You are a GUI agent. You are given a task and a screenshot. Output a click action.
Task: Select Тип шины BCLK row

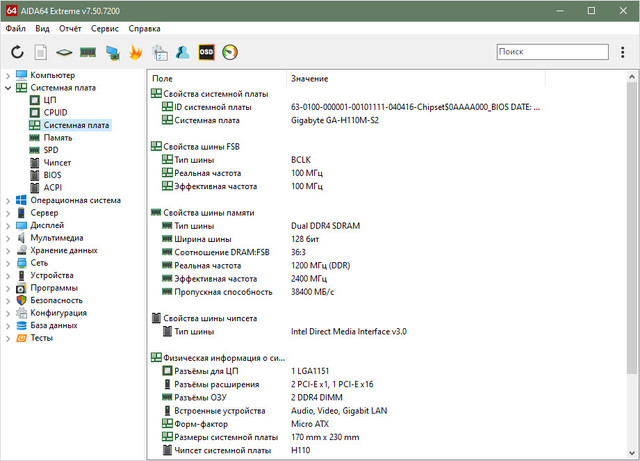(x=237, y=160)
